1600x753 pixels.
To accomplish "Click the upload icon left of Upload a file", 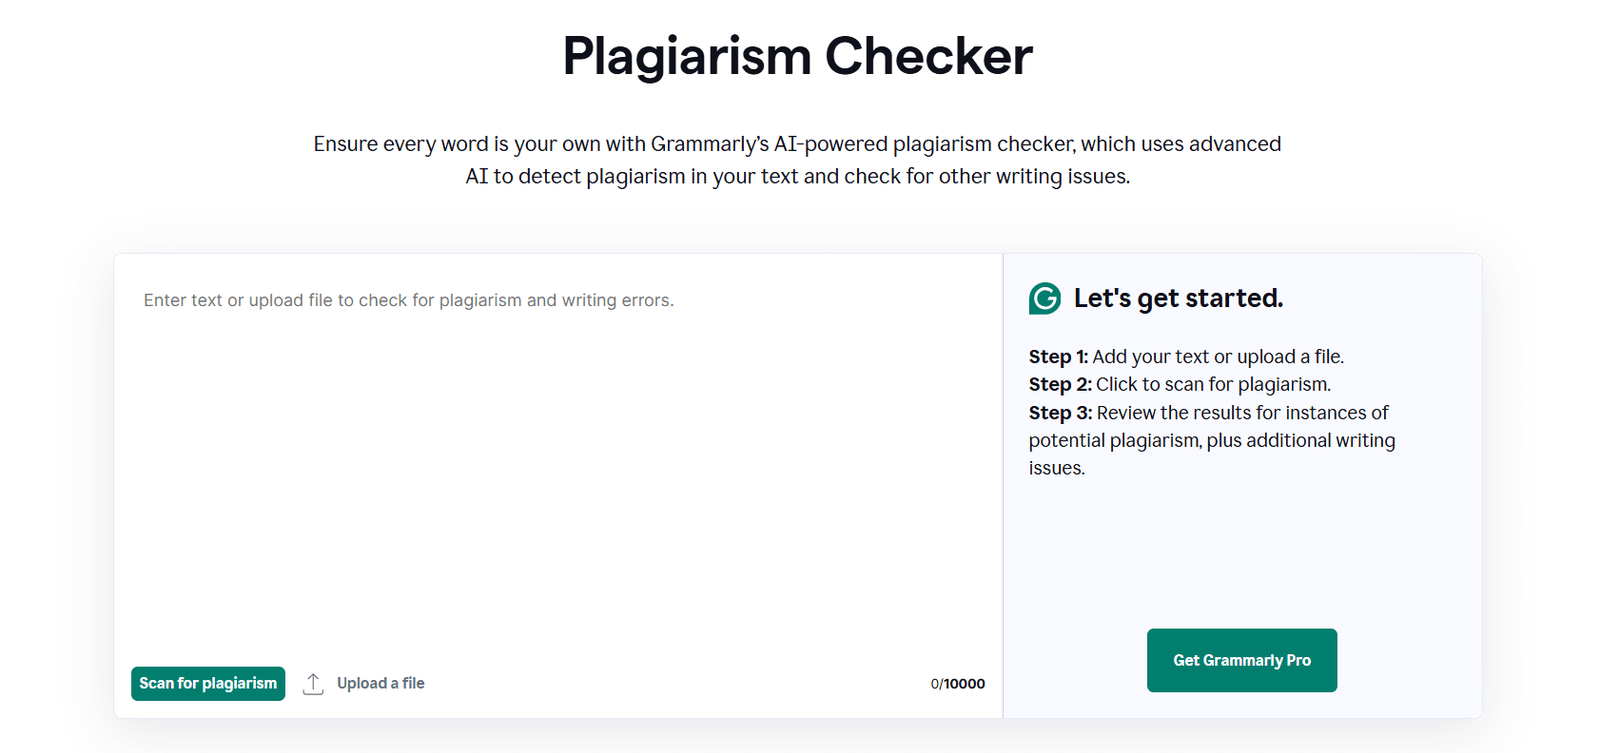I will (313, 682).
